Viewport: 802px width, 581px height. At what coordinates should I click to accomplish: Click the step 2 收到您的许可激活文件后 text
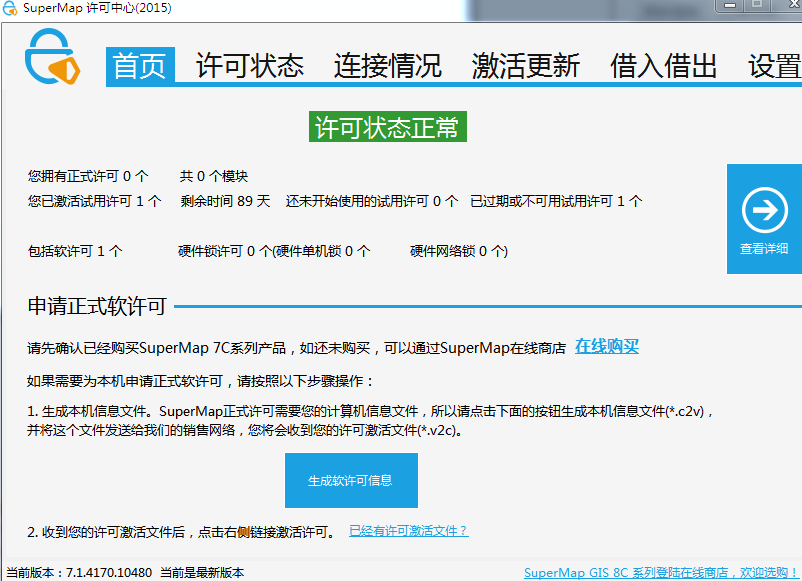coord(183,532)
